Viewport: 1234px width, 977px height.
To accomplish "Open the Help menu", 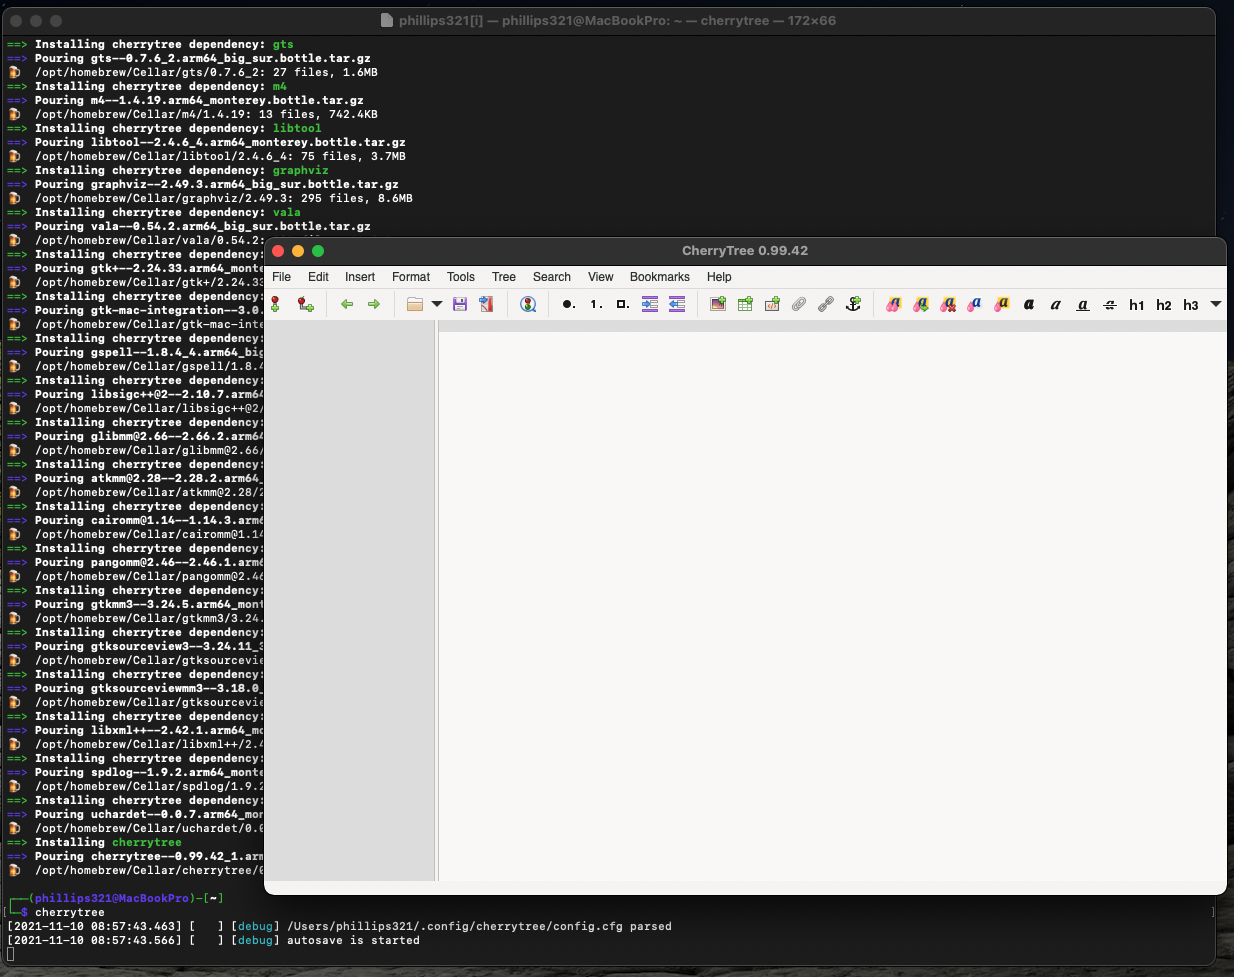I will pyautogui.click(x=719, y=277).
